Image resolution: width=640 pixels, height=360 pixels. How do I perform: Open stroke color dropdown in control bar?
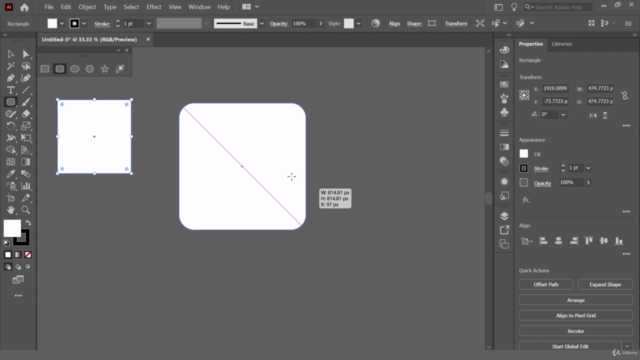point(84,24)
